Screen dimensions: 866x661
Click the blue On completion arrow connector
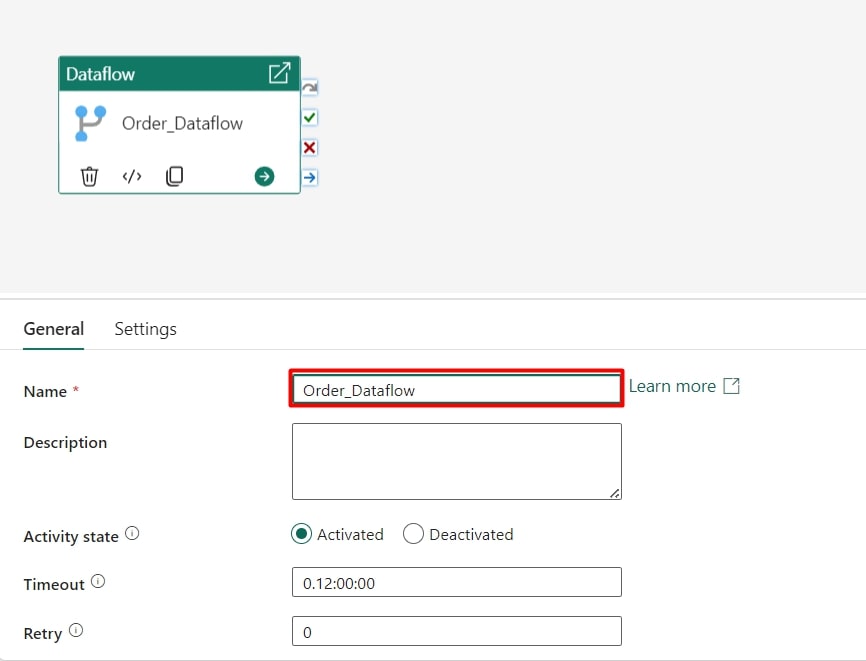310,178
